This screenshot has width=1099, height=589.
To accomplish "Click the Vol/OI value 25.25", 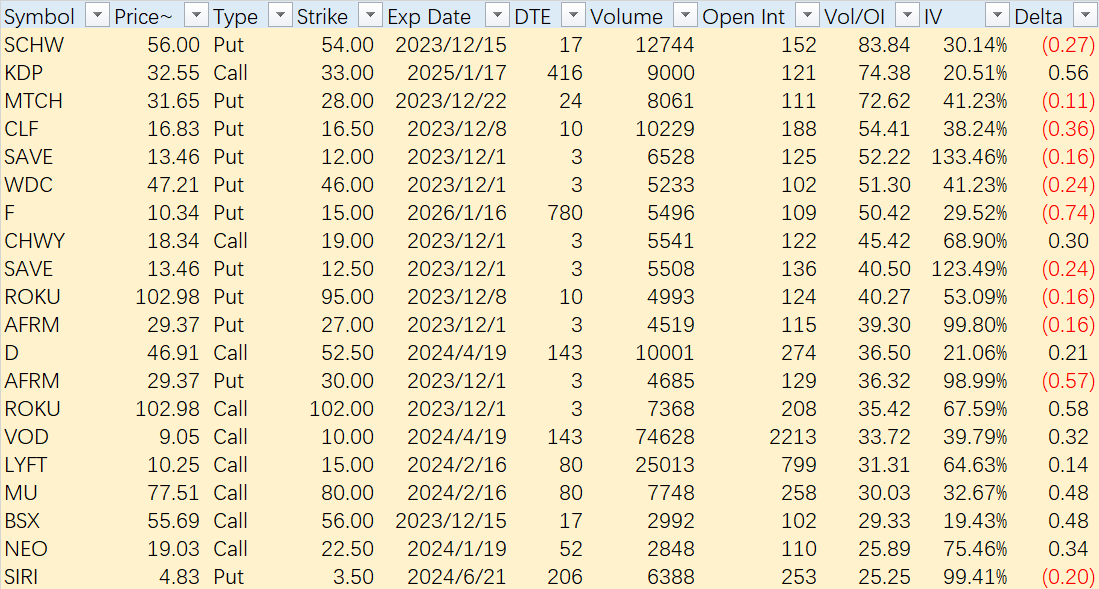I will 885,577.
